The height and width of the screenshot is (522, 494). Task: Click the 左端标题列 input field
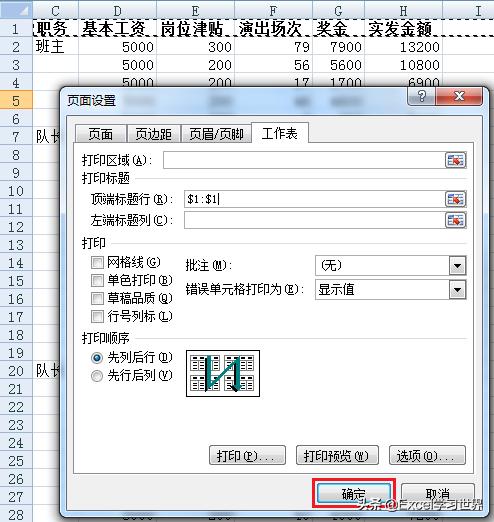pyautogui.click(x=314, y=220)
